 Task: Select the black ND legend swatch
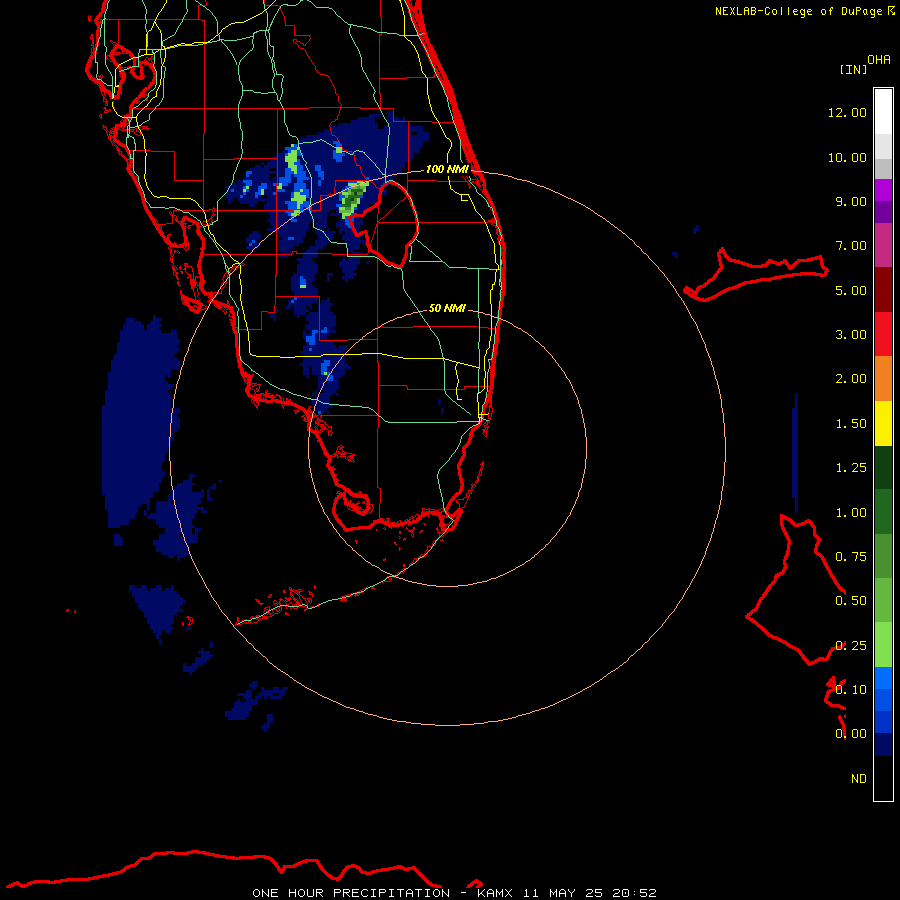(883, 778)
